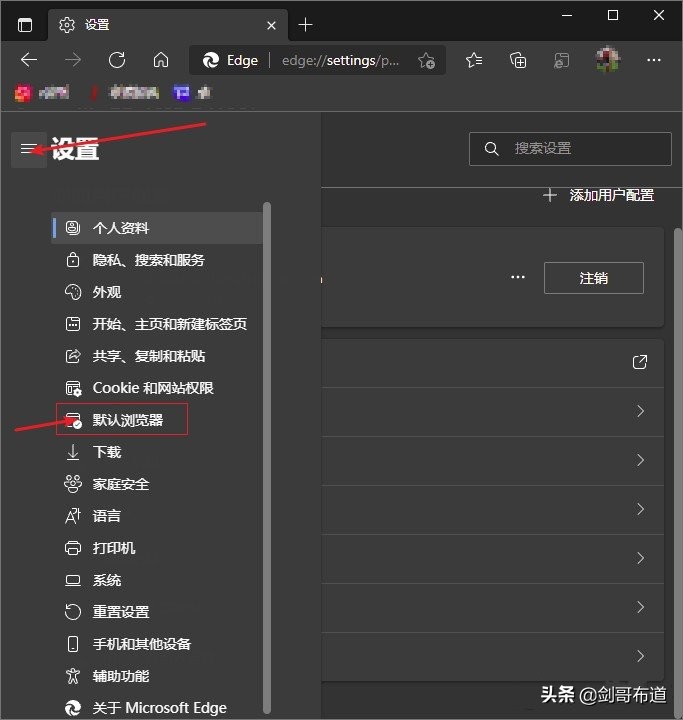This screenshot has height=720, width=683.
Task: Open the third favorites bar bookmark with purple icon
Action: coord(192,93)
